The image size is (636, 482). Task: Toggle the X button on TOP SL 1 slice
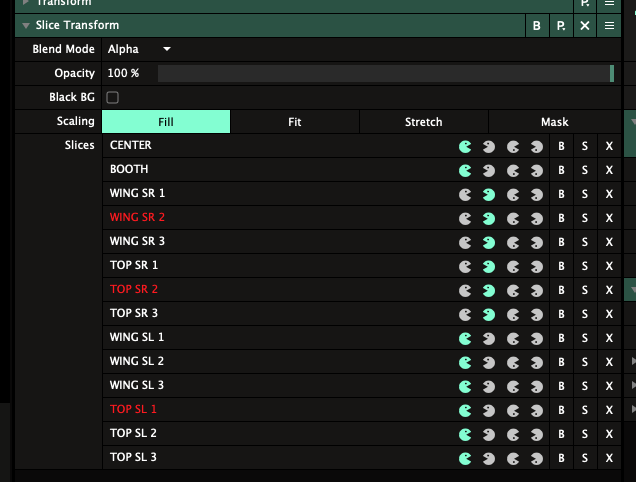point(609,410)
